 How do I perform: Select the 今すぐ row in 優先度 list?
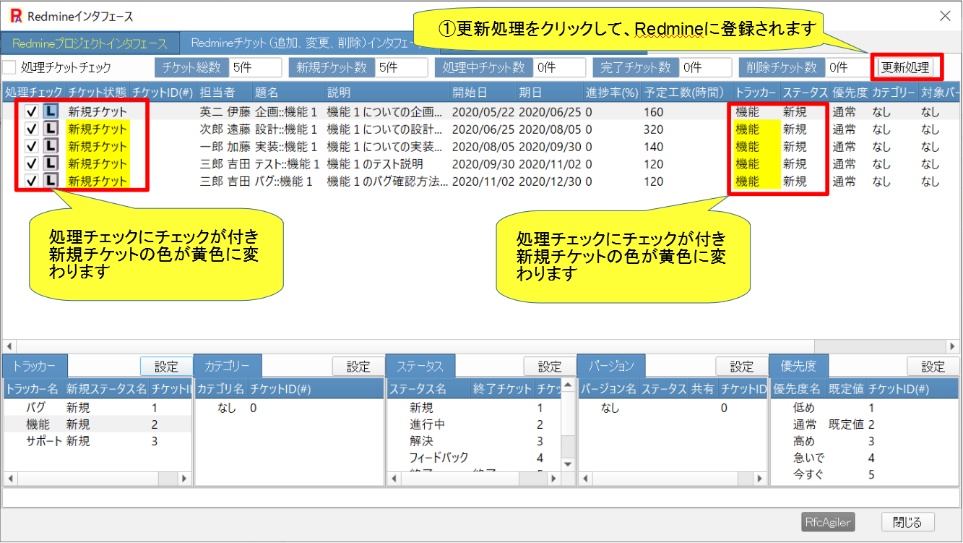864,474
